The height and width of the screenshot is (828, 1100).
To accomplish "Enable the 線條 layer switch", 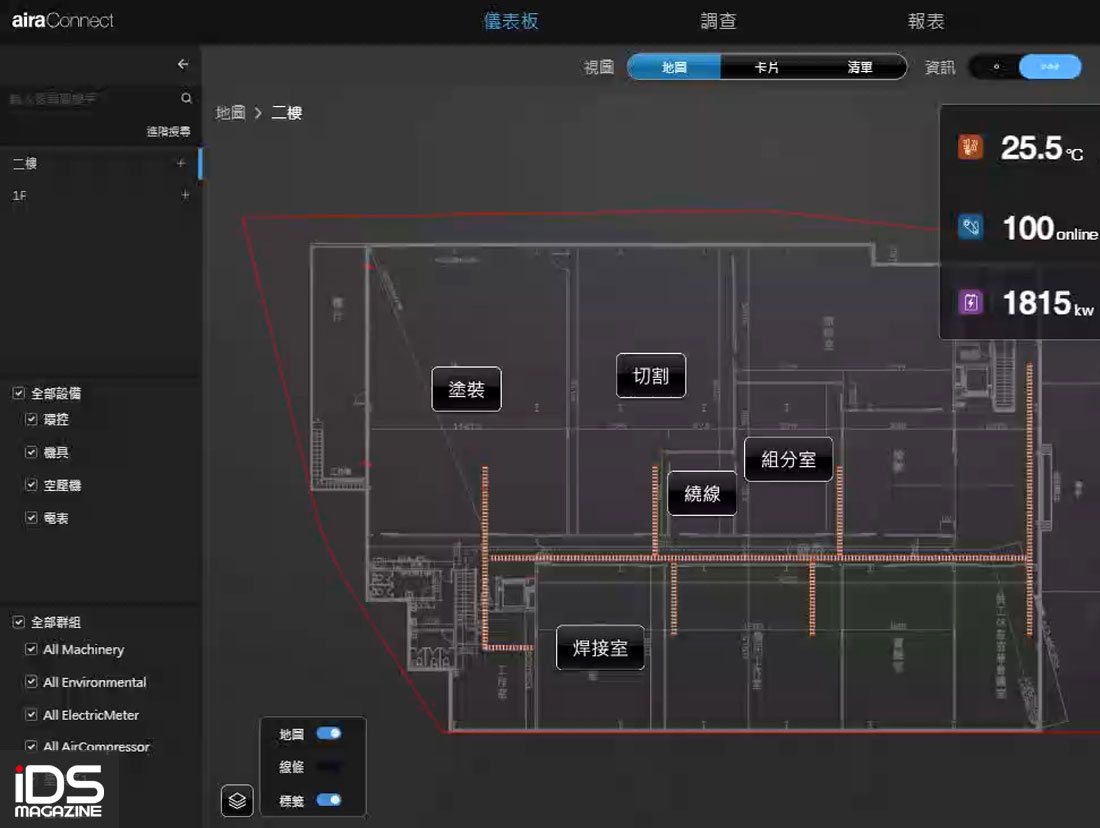I will pyautogui.click(x=328, y=766).
